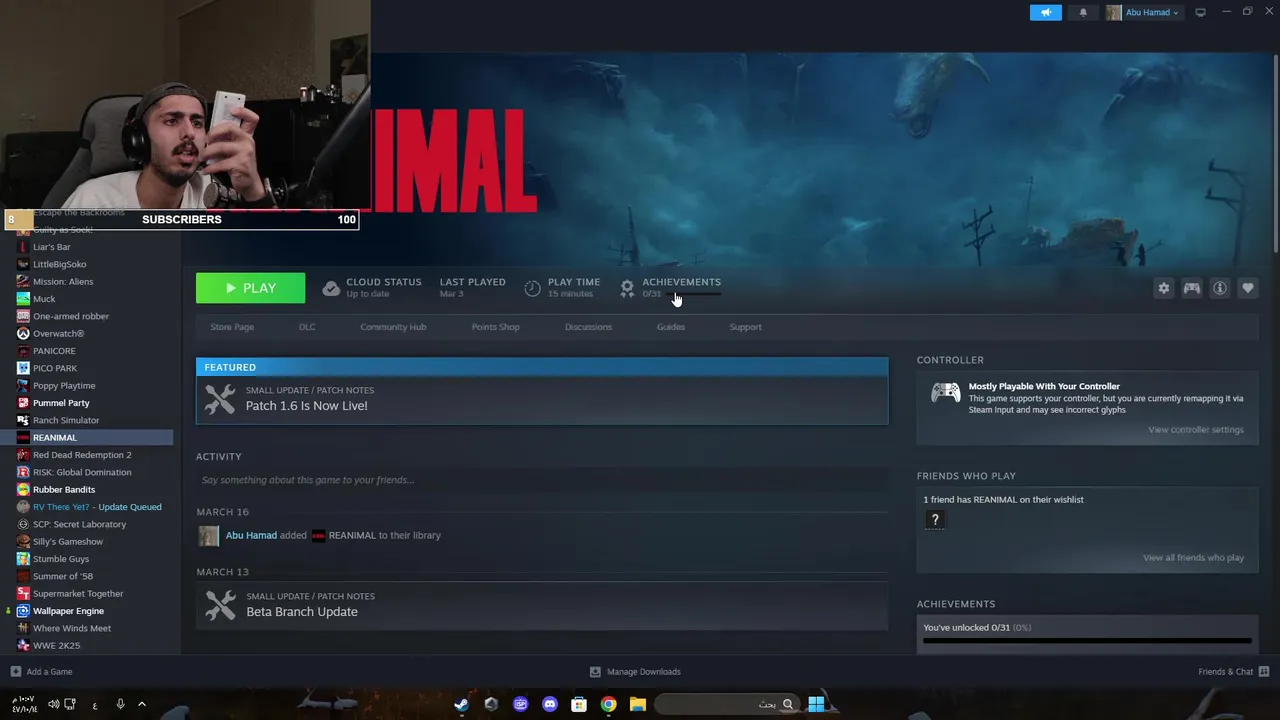Open the Points Shop tab
The width and height of the screenshot is (1280, 720).
[495, 327]
